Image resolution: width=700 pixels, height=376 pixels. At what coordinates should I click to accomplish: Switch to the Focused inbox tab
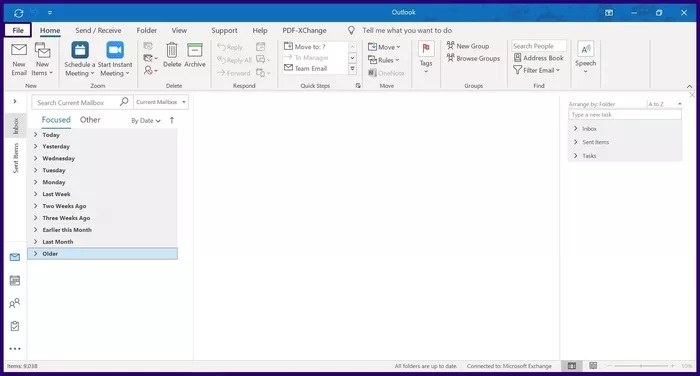(56, 120)
